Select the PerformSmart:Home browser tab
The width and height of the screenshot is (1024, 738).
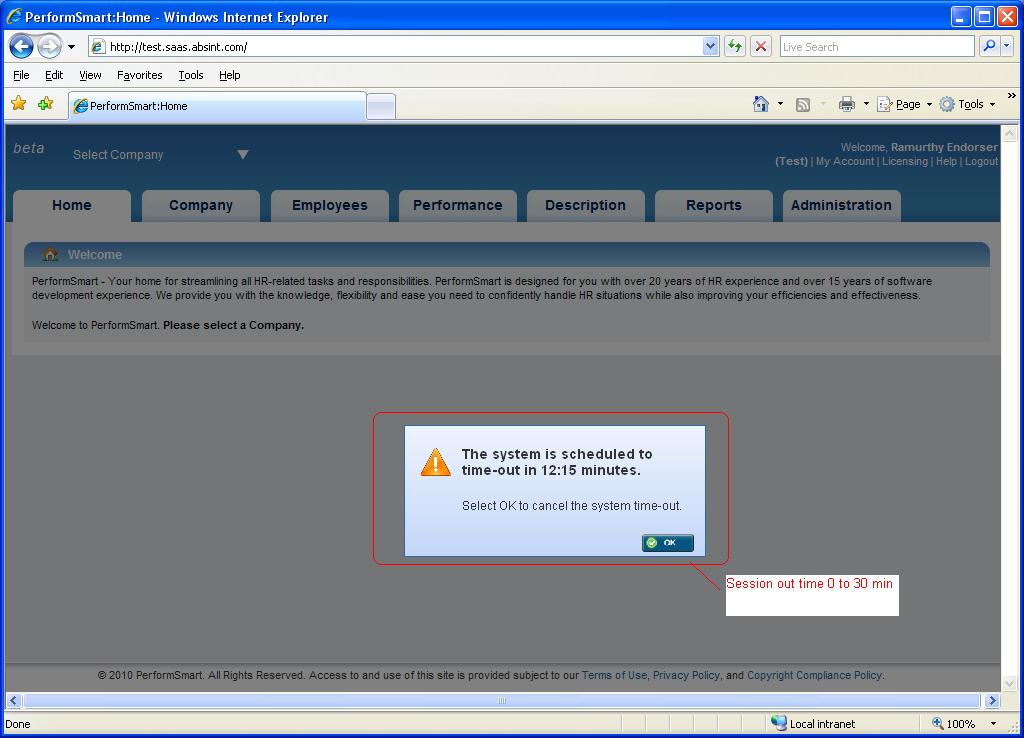(217, 106)
